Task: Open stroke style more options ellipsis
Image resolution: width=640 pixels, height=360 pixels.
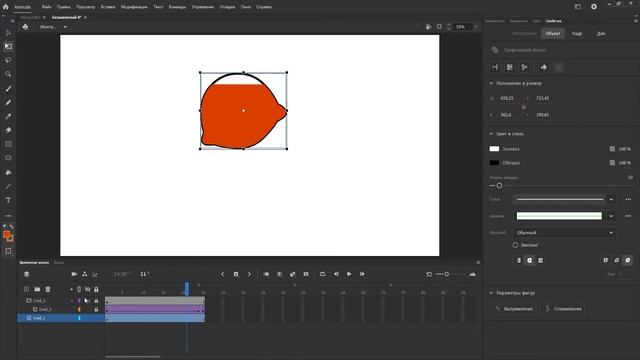Action: [x=628, y=200]
